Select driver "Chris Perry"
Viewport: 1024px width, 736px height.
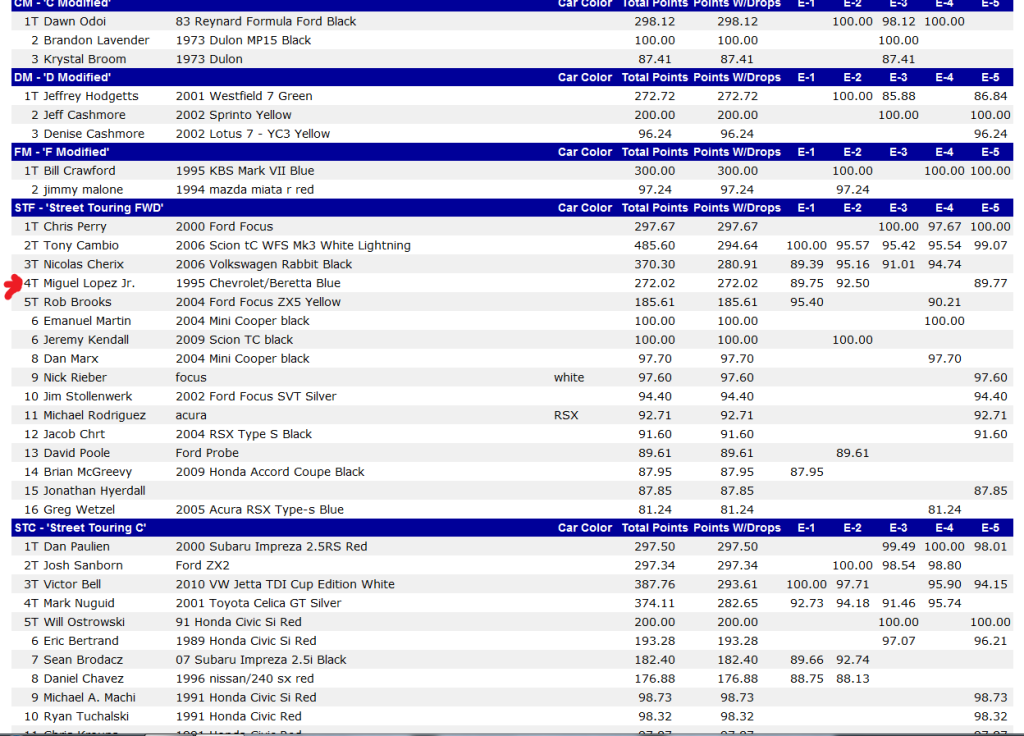(x=74, y=227)
